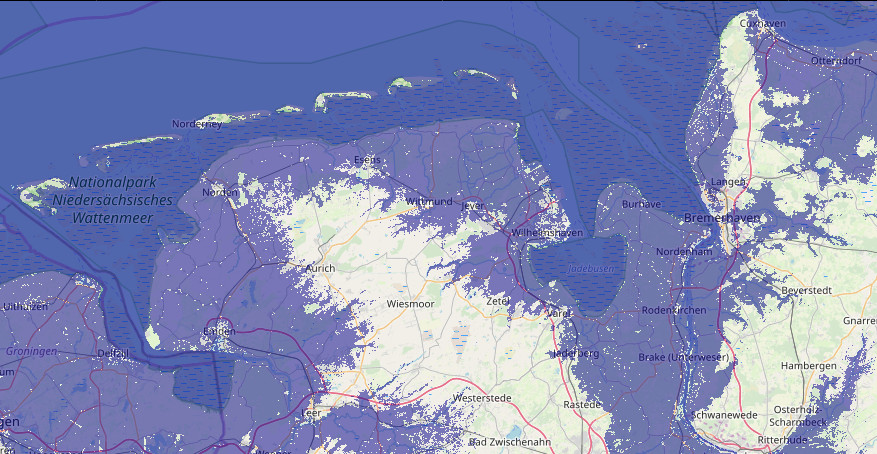
Task: Select the Esens town label
Action: coord(368,160)
